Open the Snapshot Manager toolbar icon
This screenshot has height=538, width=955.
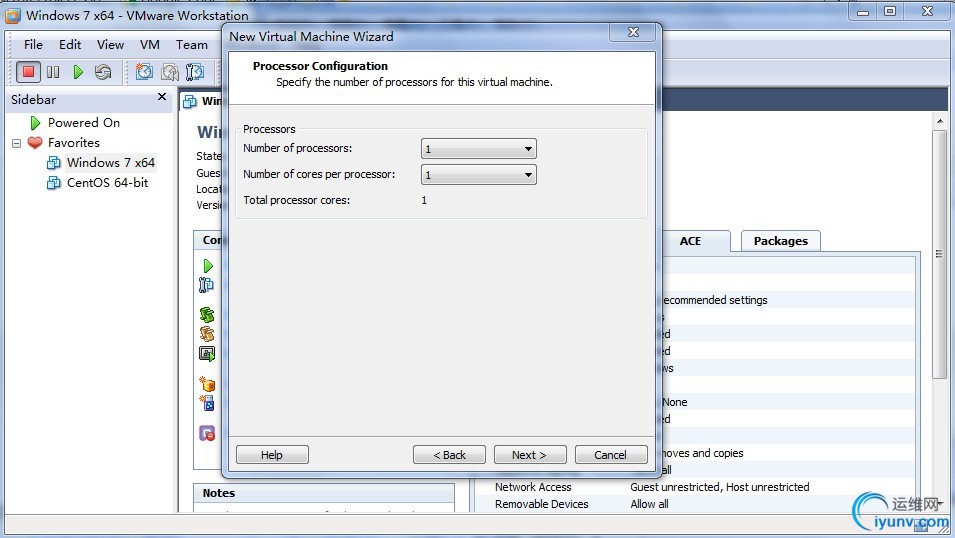[194, 72]
